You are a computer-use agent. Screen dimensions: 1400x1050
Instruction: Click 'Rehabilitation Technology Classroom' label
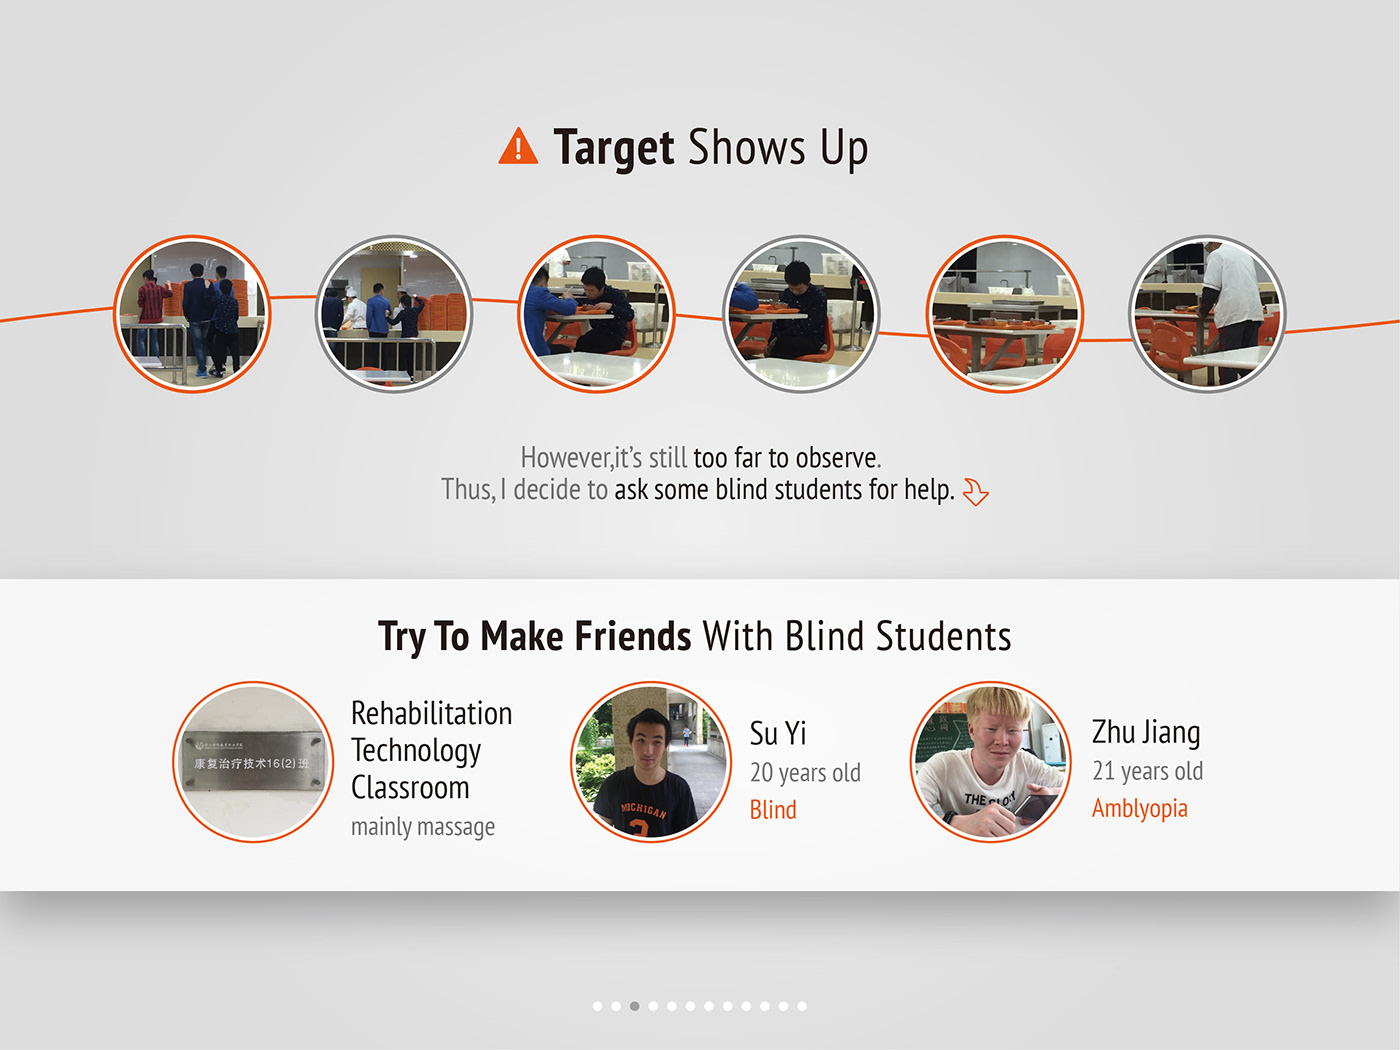point(431,750)
